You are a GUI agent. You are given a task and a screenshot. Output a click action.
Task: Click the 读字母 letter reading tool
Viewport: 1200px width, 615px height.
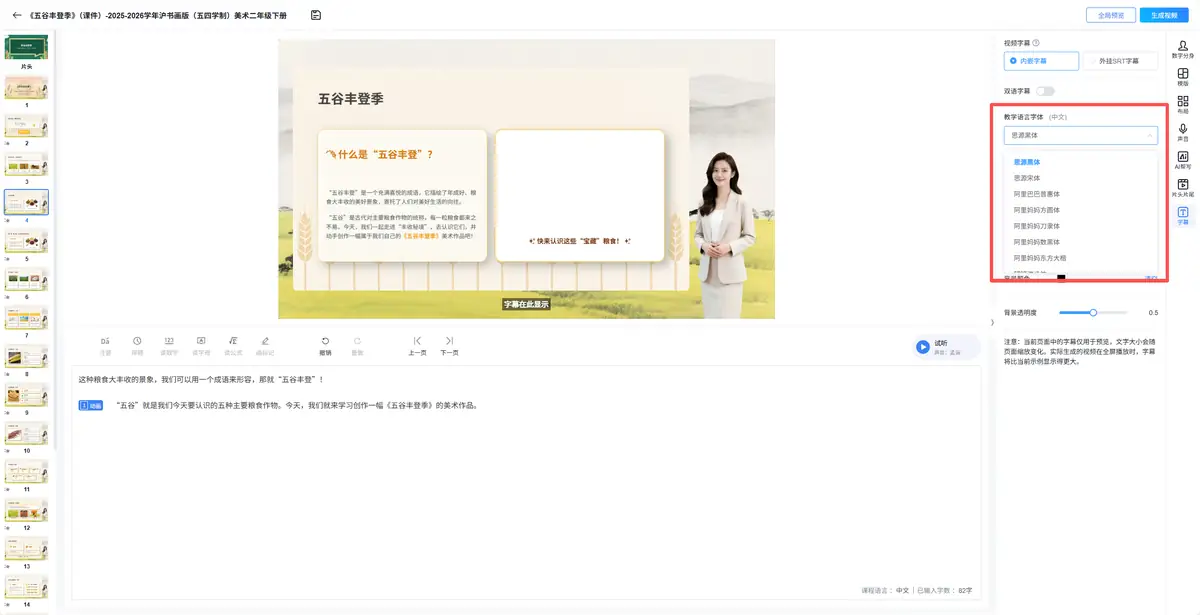point(201,346)
